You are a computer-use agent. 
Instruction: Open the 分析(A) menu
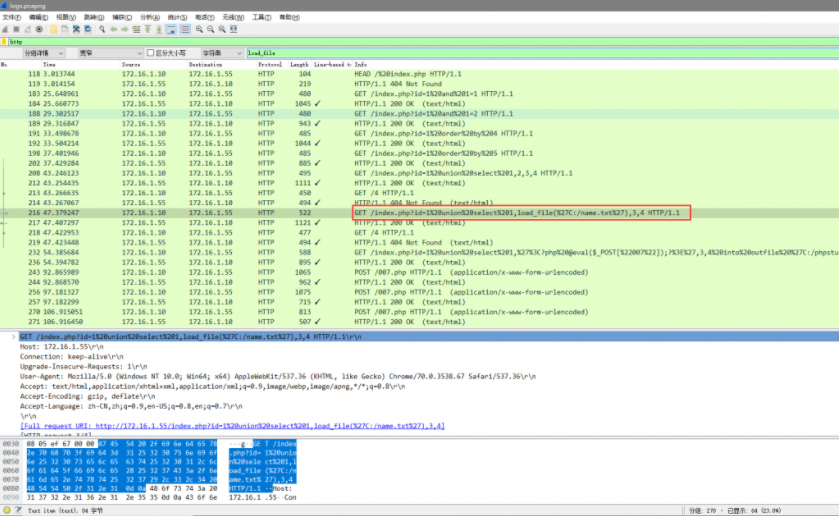point(150,17)
